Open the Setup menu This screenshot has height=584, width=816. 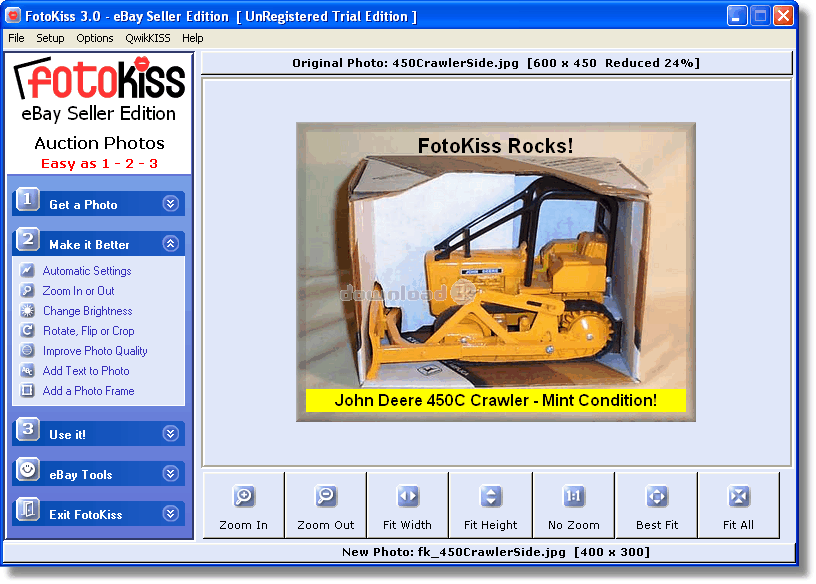(x=50, y=38)
